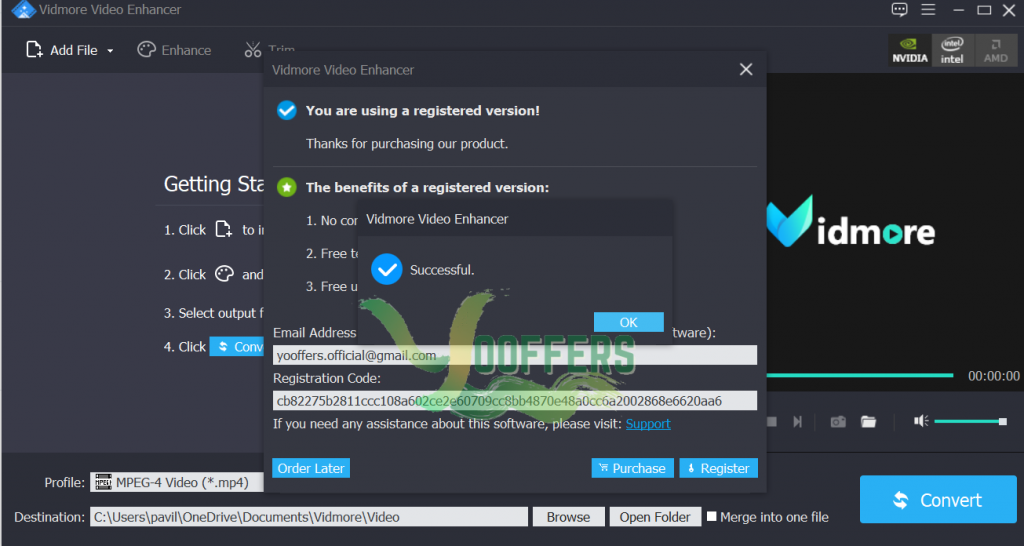Skip to next frame button
1024x546 pixels.
click(x=797, y=422)
